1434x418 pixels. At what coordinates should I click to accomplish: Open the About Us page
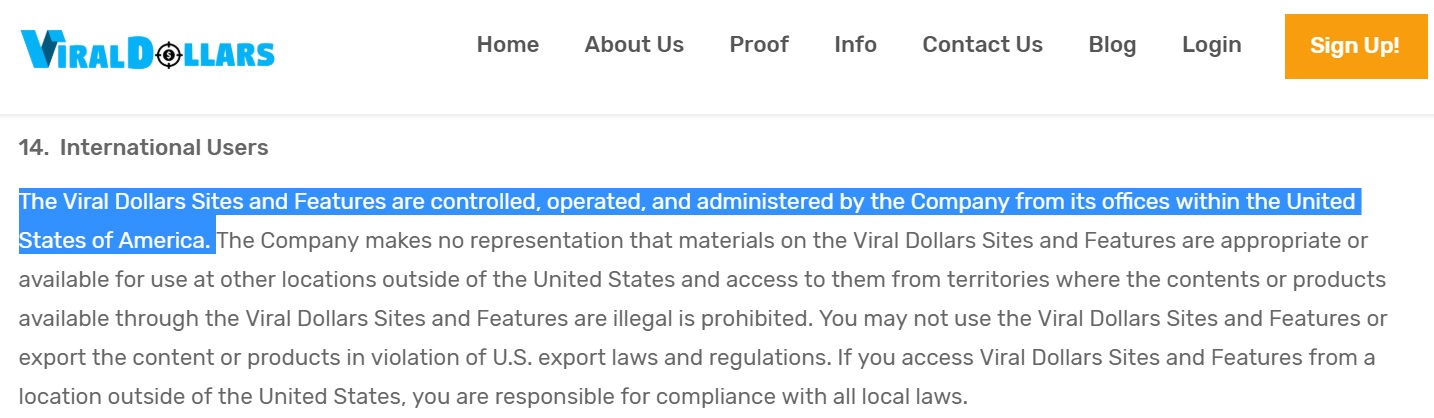(634, 45)
